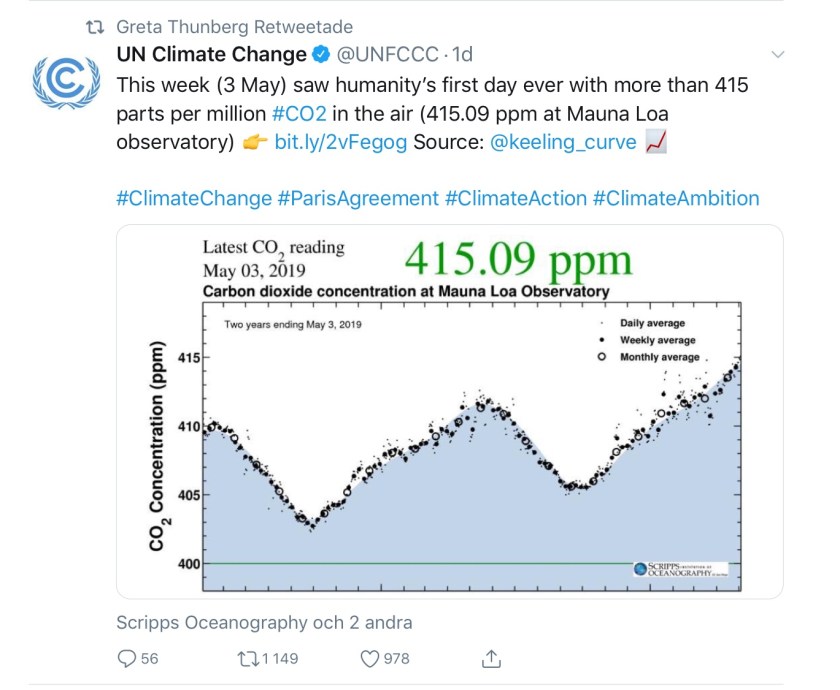Click the blue verified badge

320,55
